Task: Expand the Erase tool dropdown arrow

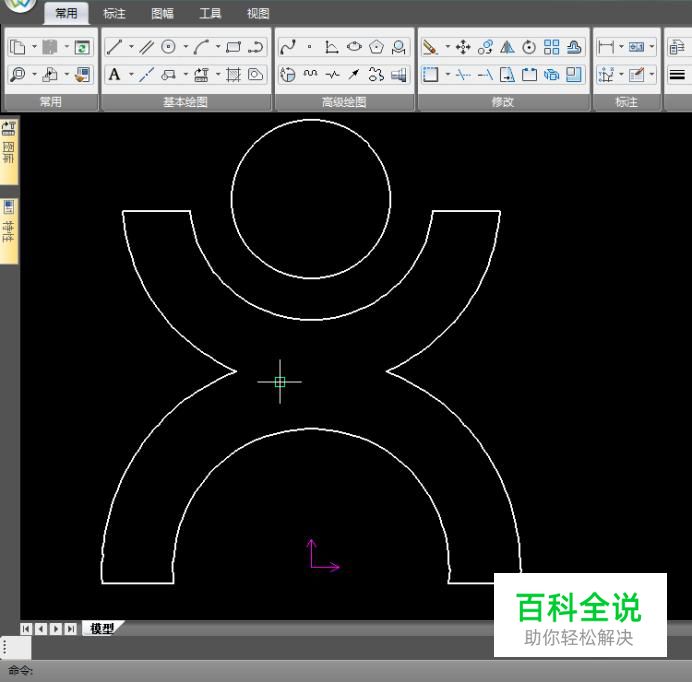Action: pos(447,47)
